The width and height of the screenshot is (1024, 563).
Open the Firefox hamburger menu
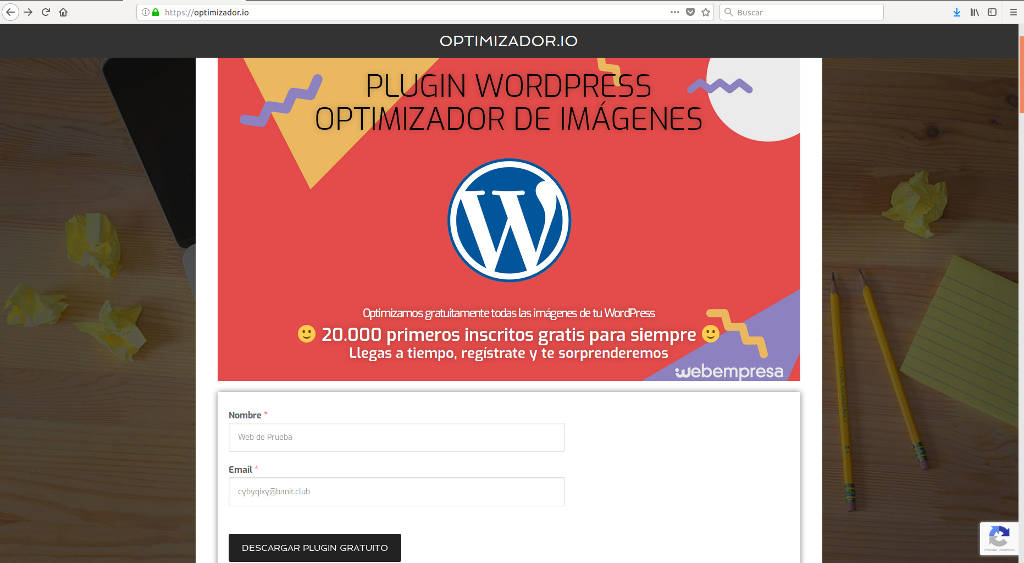[x=1014, y=12]
